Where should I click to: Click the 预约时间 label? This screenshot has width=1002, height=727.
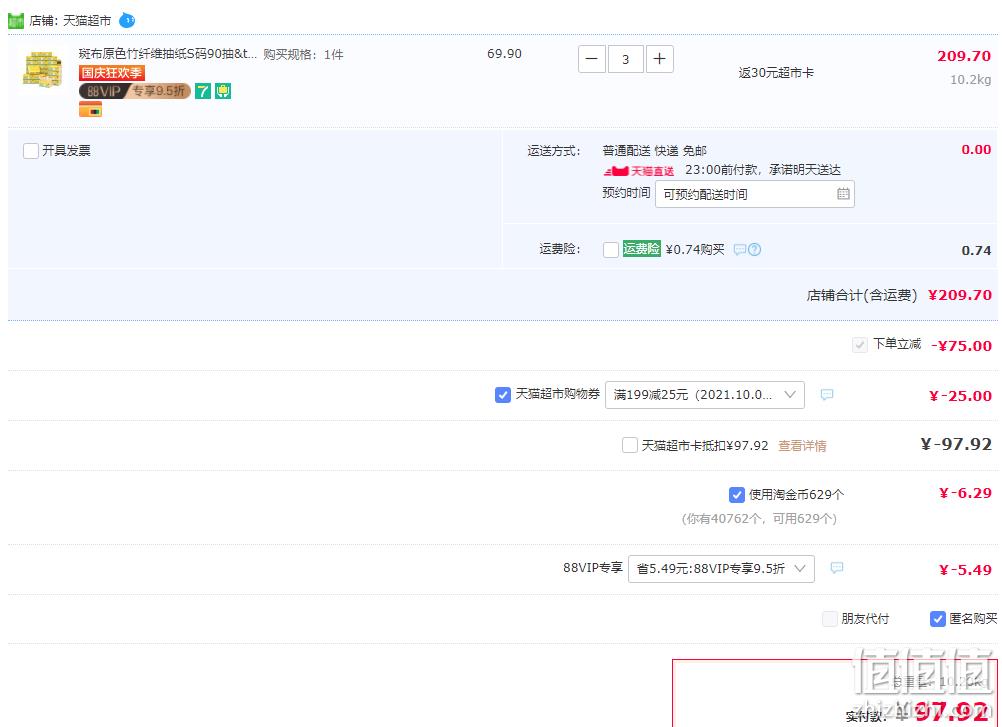click(626, 192)
